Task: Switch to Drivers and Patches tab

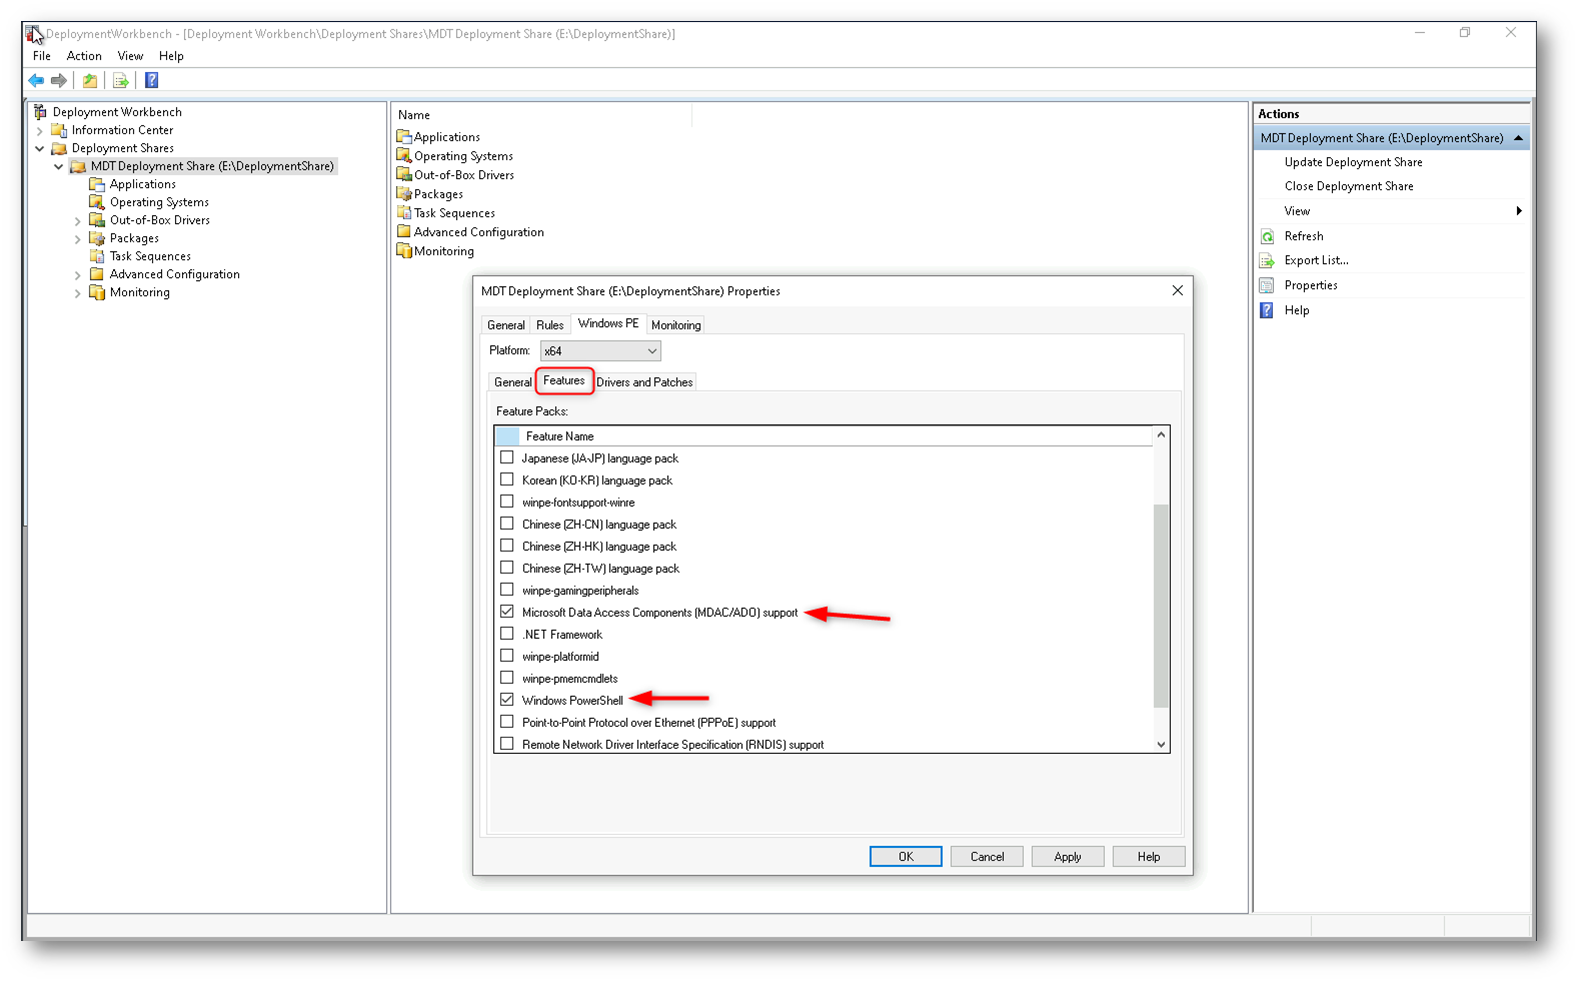Action: click(x=644, y=382)
